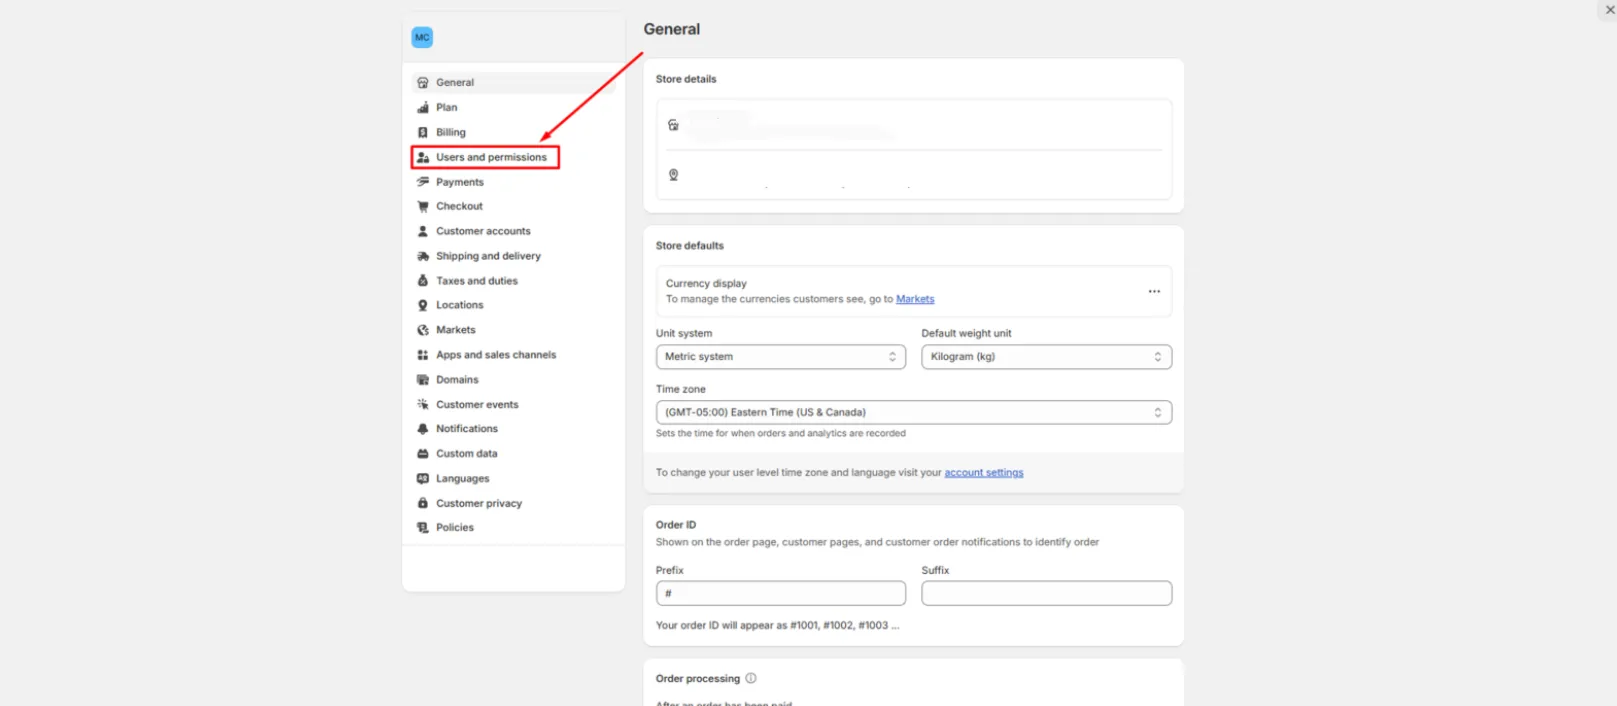Screen dimensions: 1617x706
Task: Click the order ID Suffix field
Action: point(1046,593)
